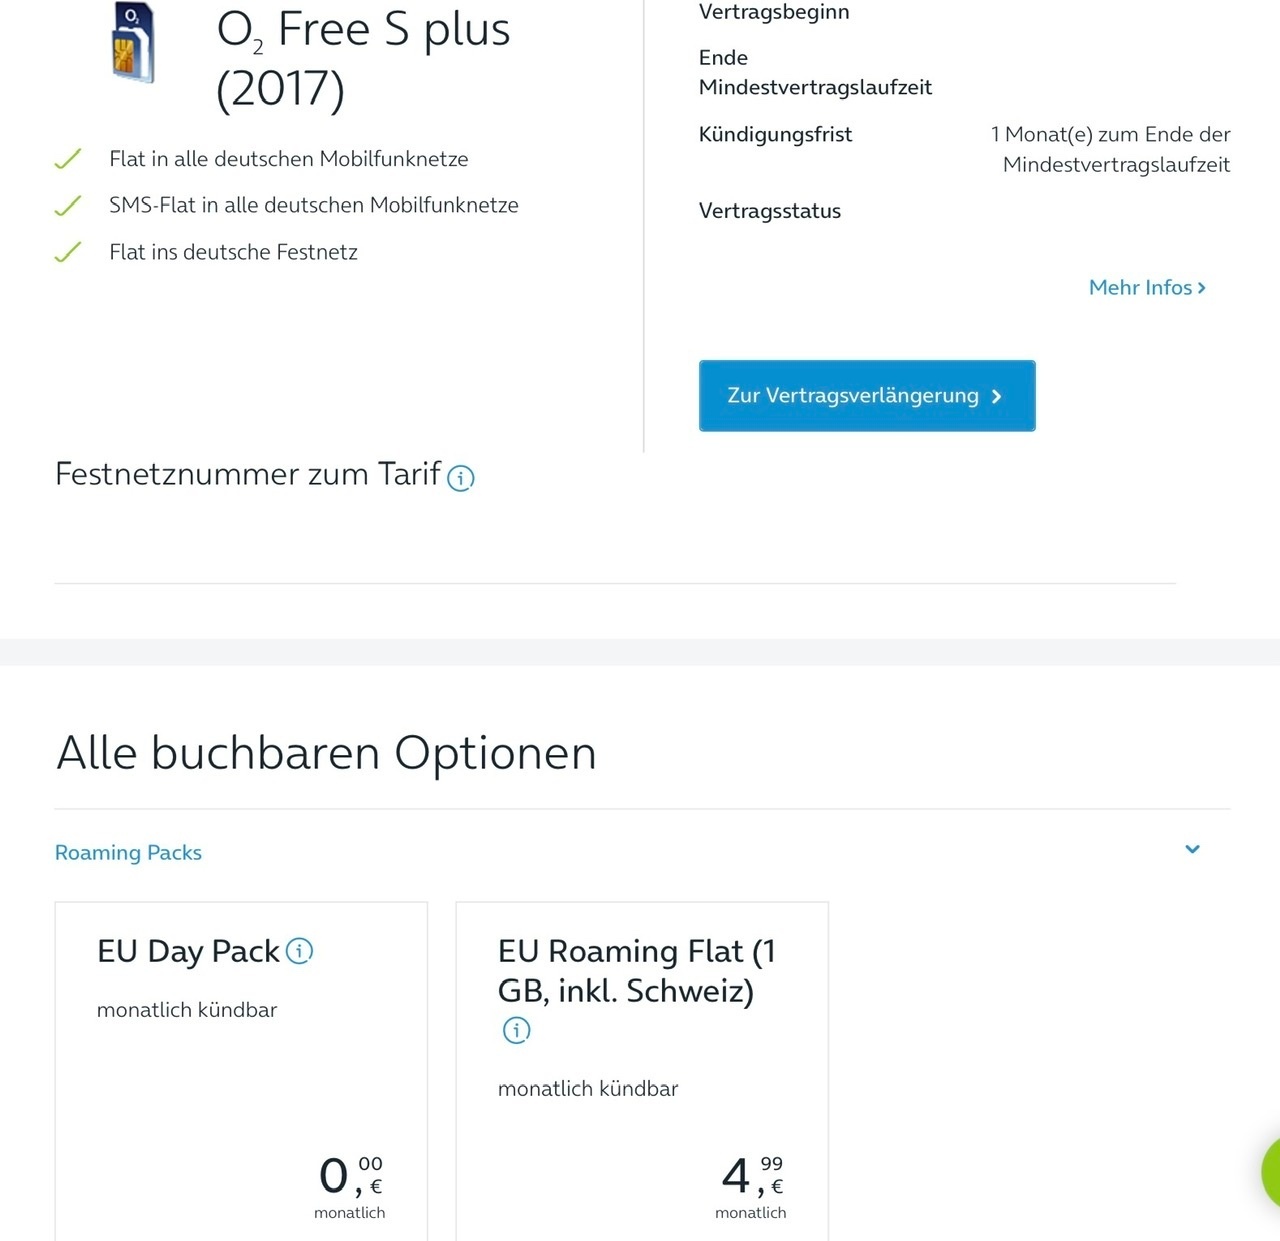Click checkmark beside SMS-Flat in alle deutschen Mobilfunknetze
The height and width of the screenshot is (1241, 1280).
(68, 205)
